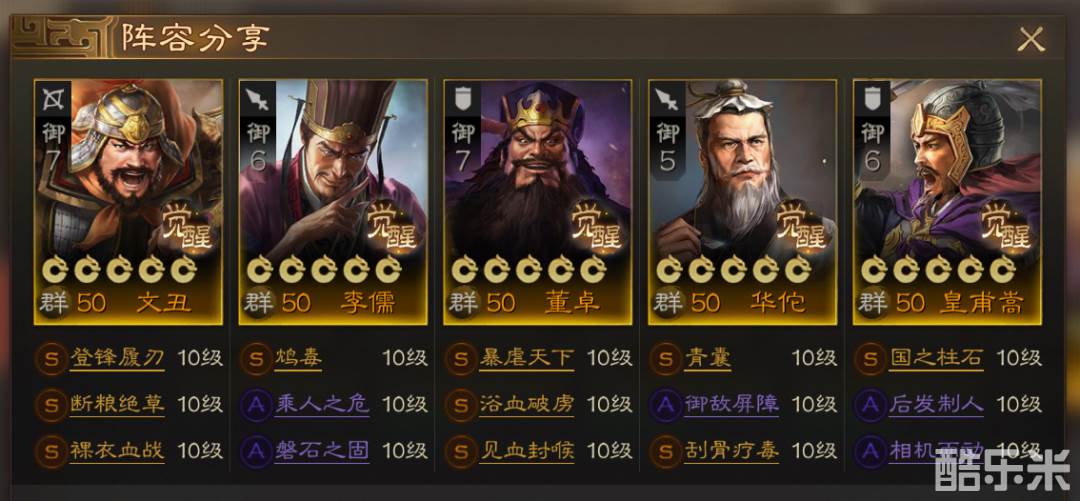Click the shield troop icon on 董卓 card
The width and height of the screenshot is (1080, 501).
click(x=463, y=99)
